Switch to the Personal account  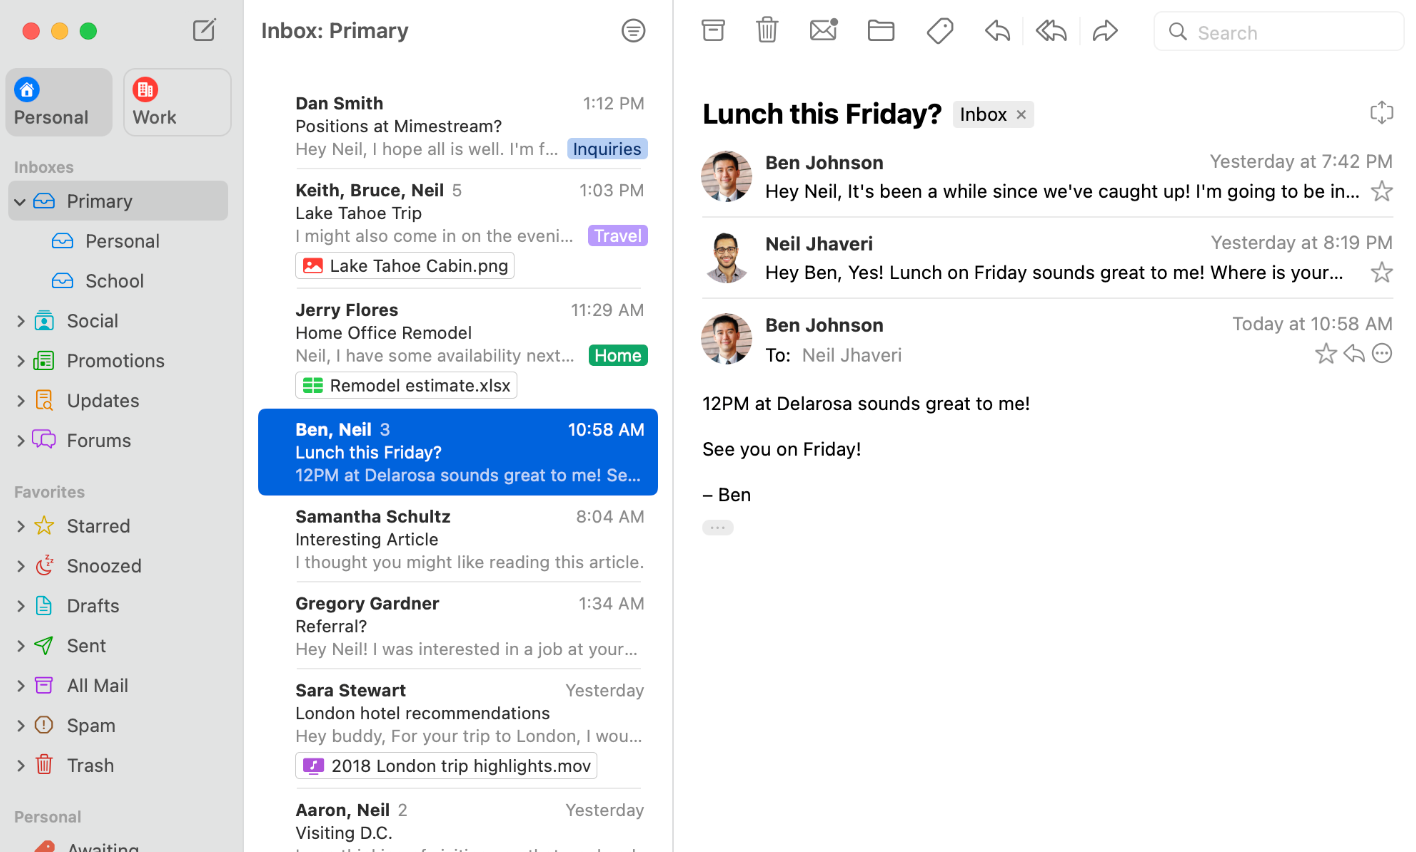point(59,102)
